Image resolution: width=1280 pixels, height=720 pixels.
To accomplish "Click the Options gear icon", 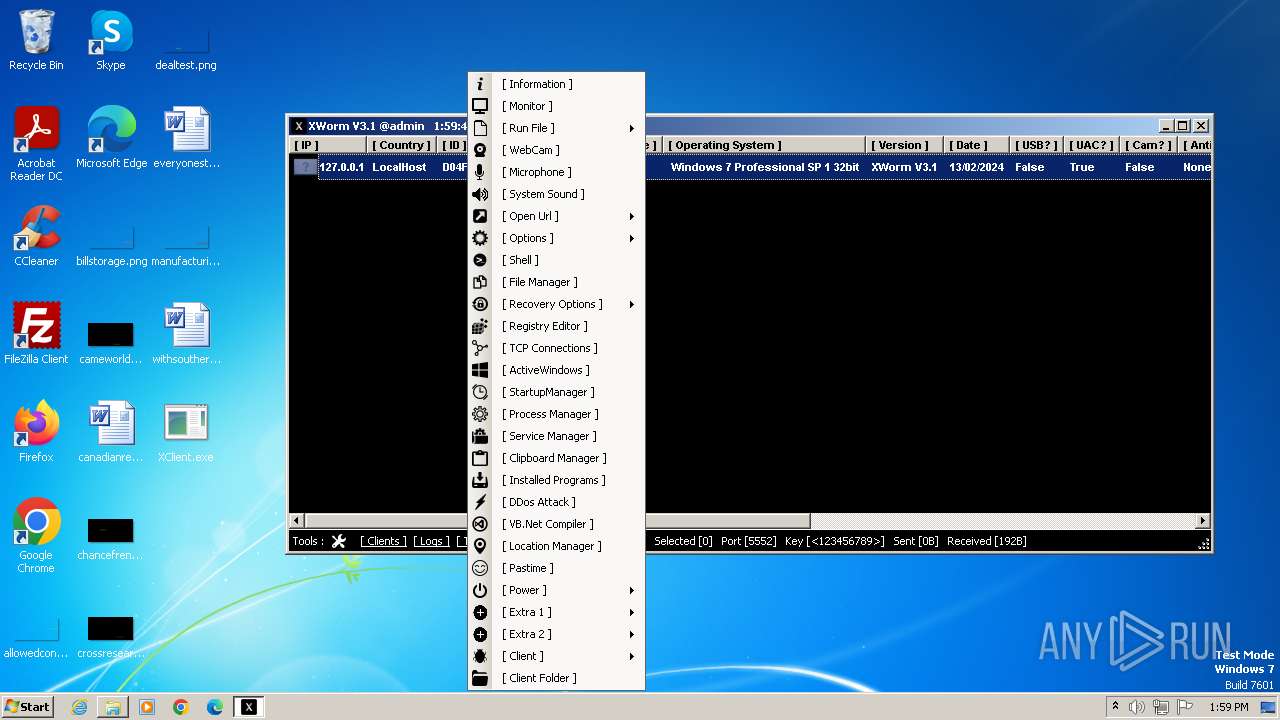I will click(480, 238).
